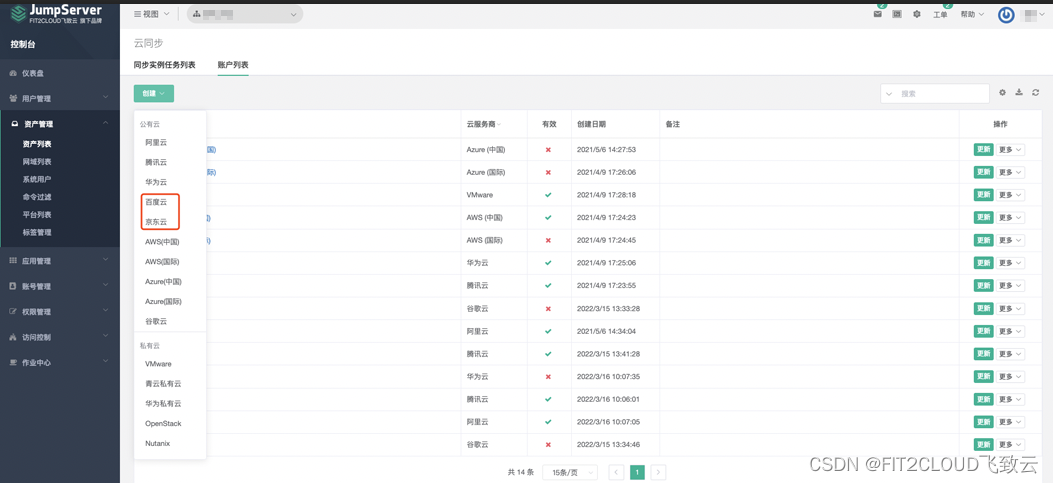Collapse the 资产管理 sidebar menu
The image size is (1053, 483).
coord(60,124)
